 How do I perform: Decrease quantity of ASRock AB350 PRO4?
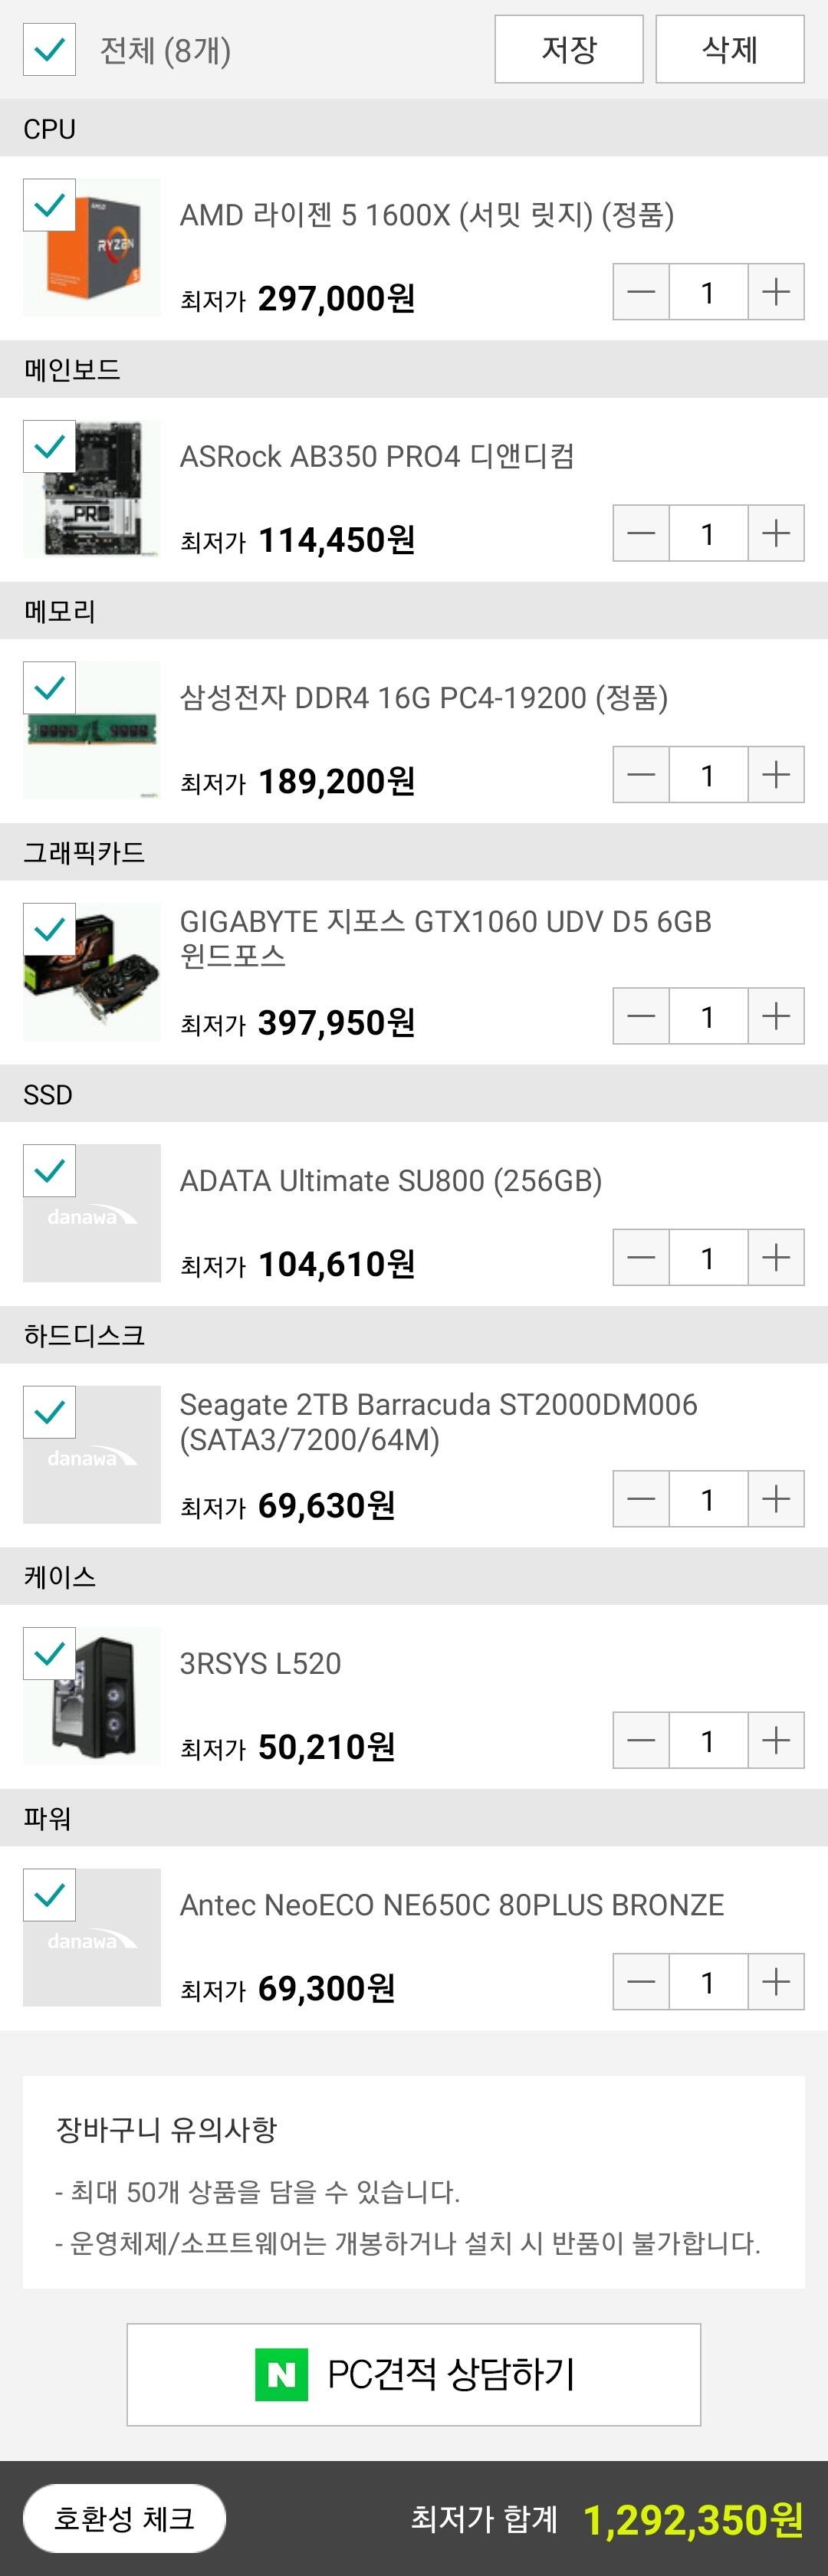641,533
